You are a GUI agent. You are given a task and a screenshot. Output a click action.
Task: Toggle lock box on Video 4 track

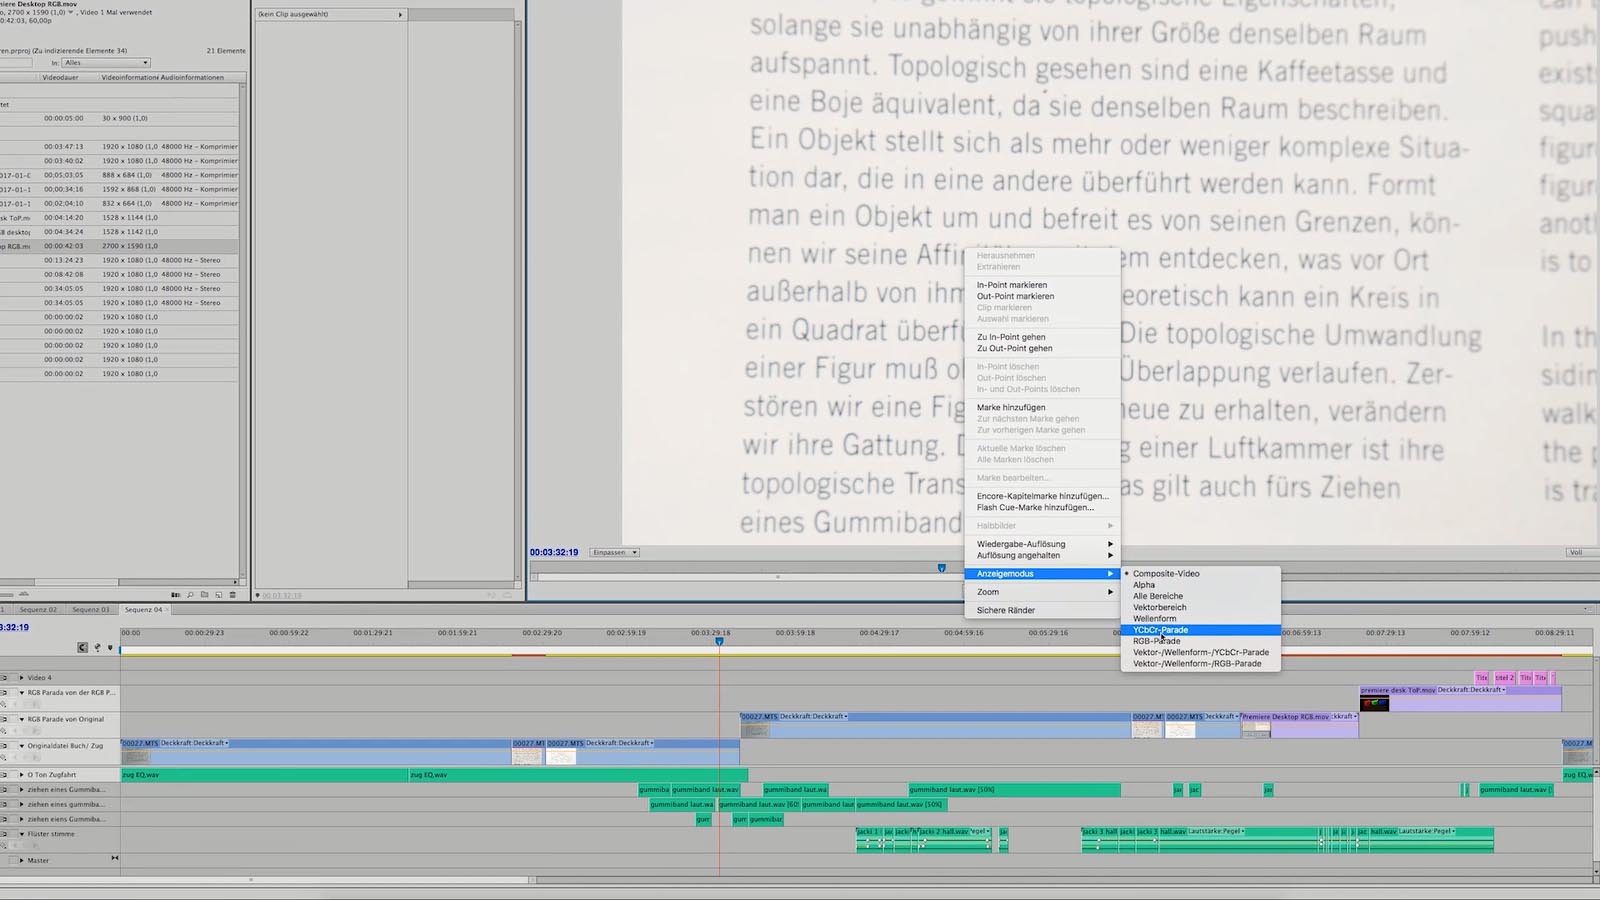point(13,677)
